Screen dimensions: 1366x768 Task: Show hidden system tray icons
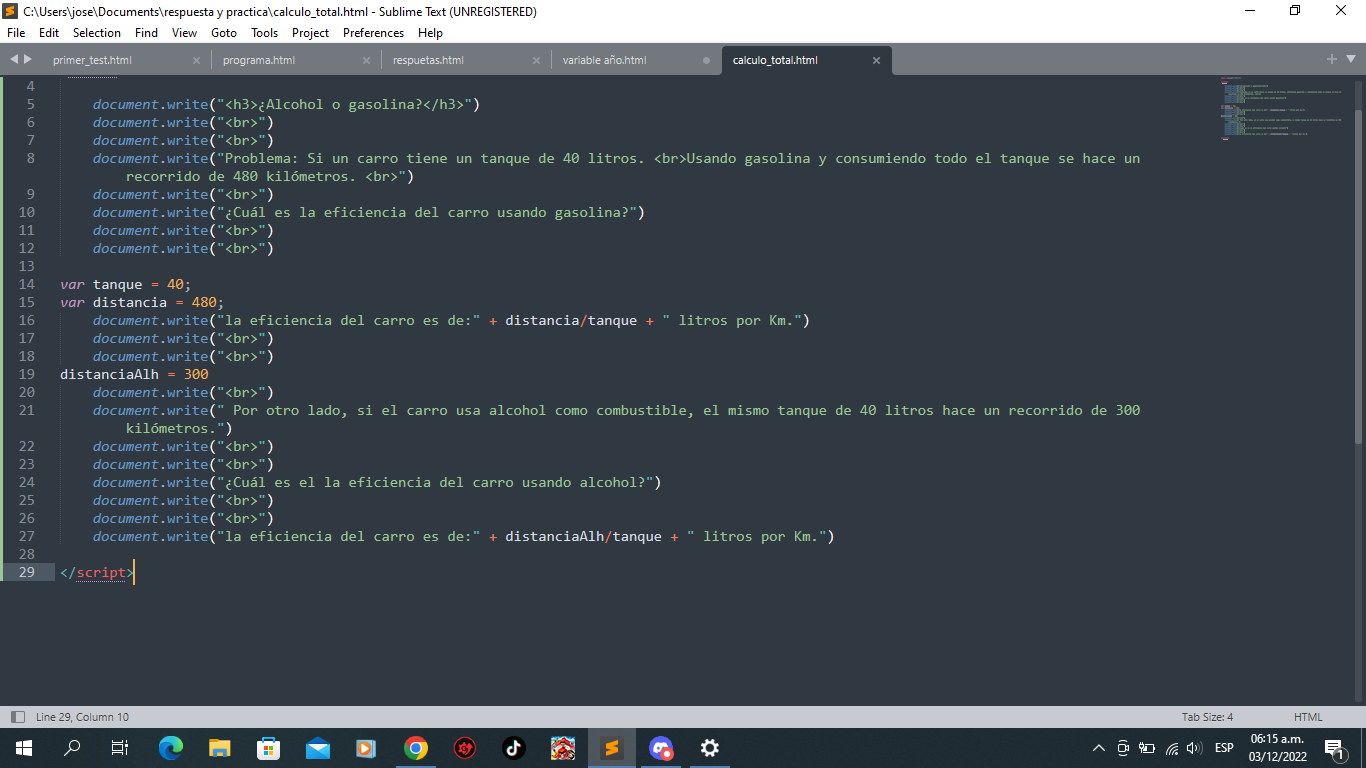pyautogui.click(x=1099, y=747)
